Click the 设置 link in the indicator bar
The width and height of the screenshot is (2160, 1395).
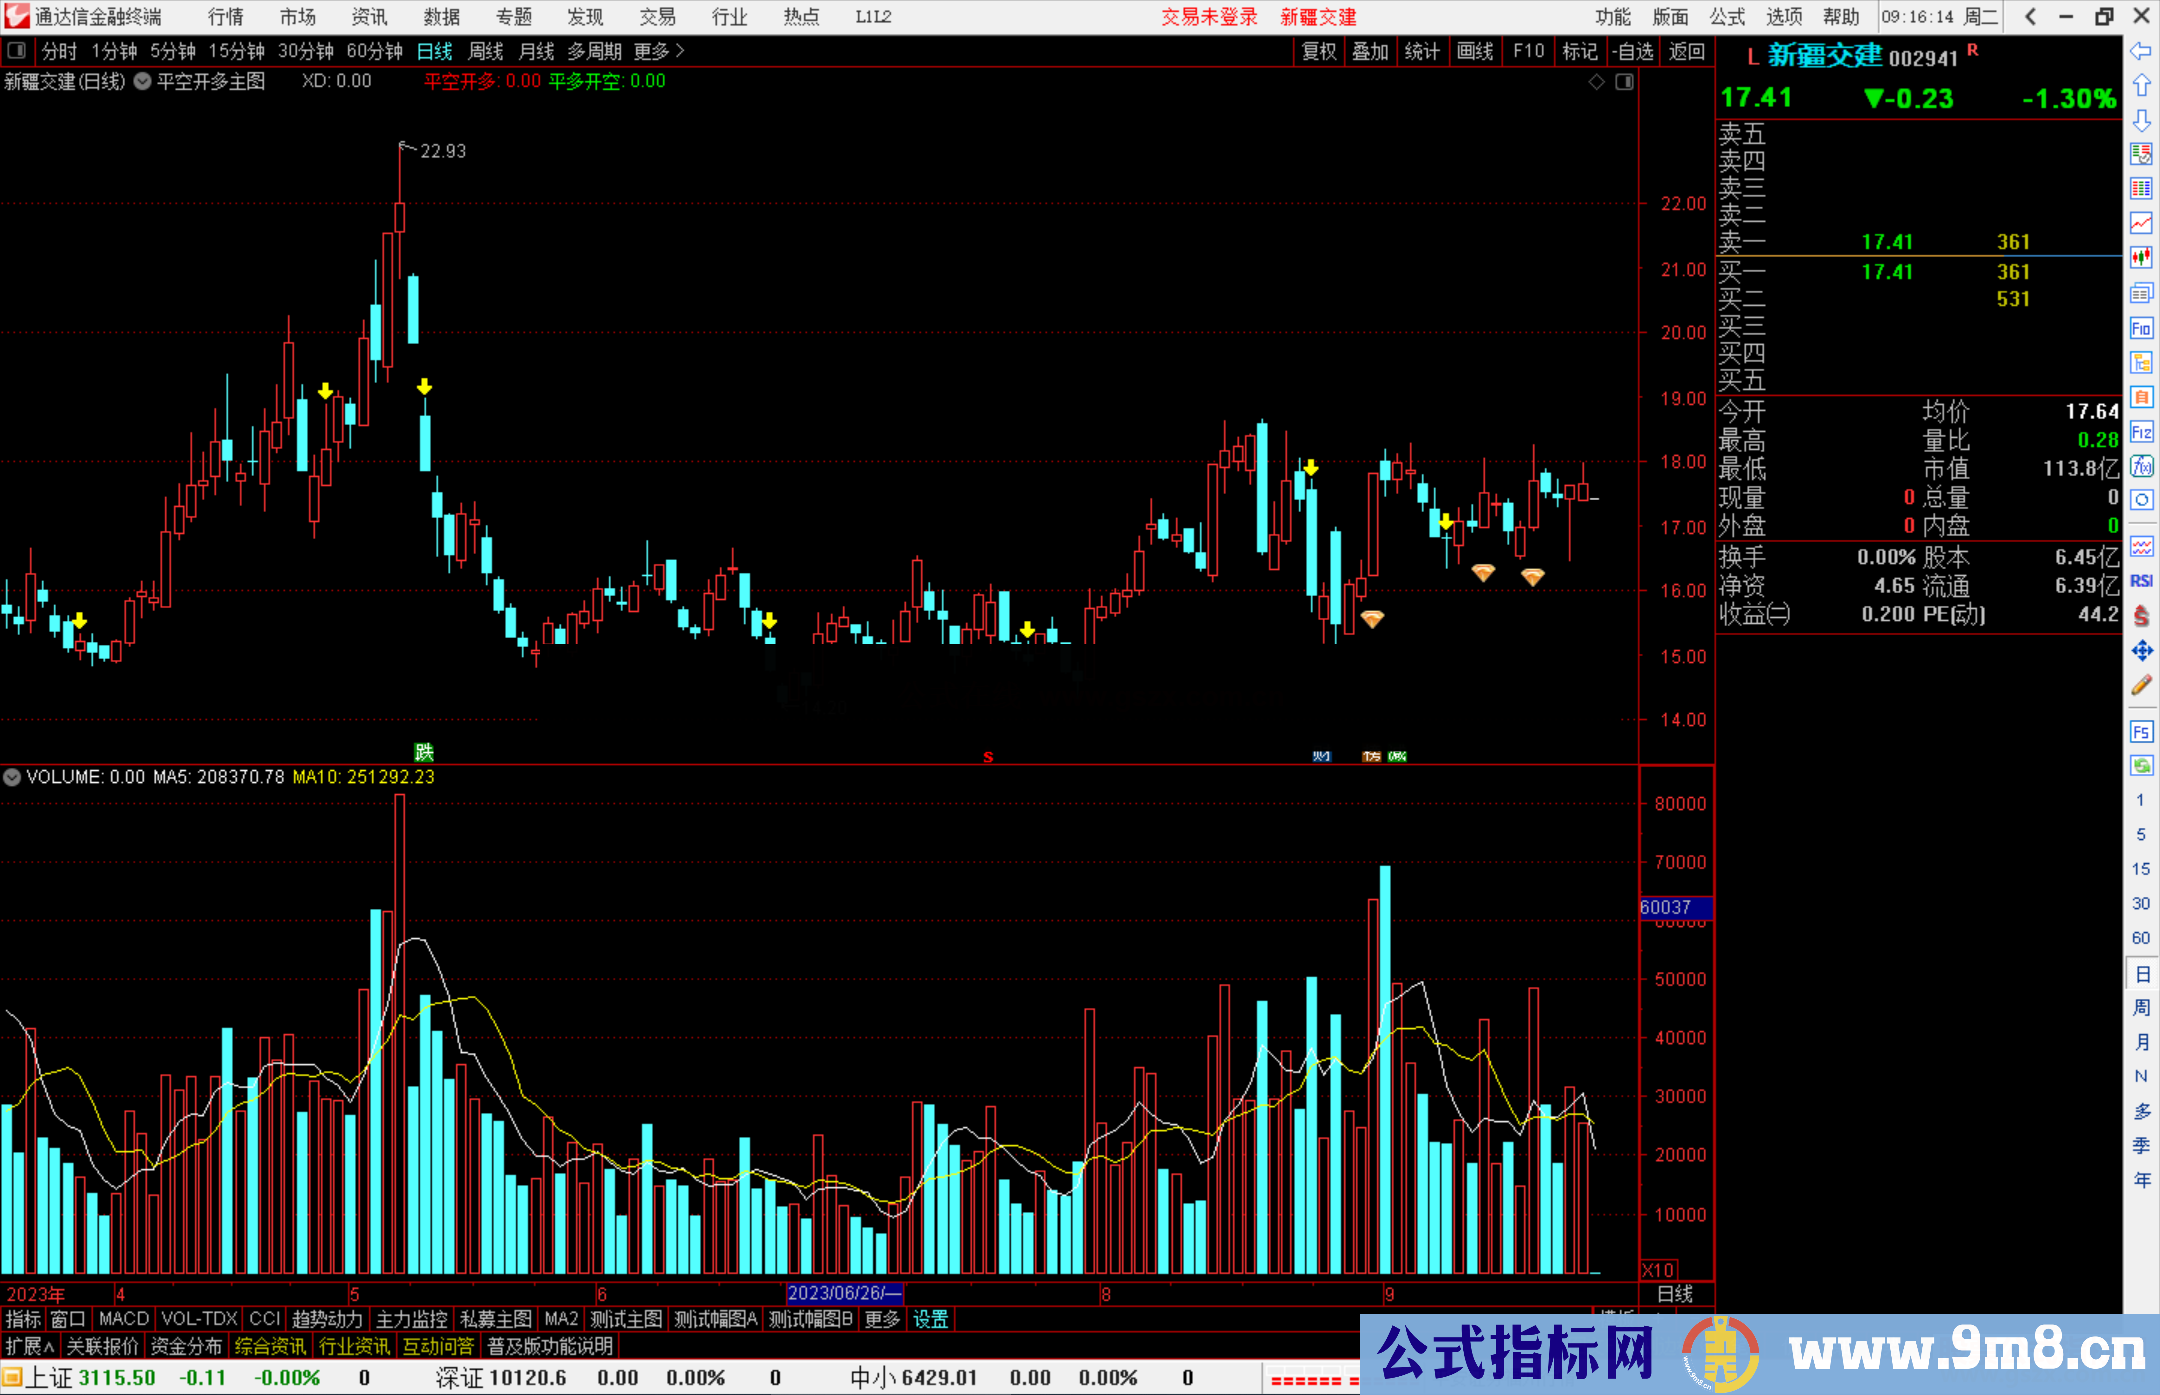click(x=930, y=1319)
